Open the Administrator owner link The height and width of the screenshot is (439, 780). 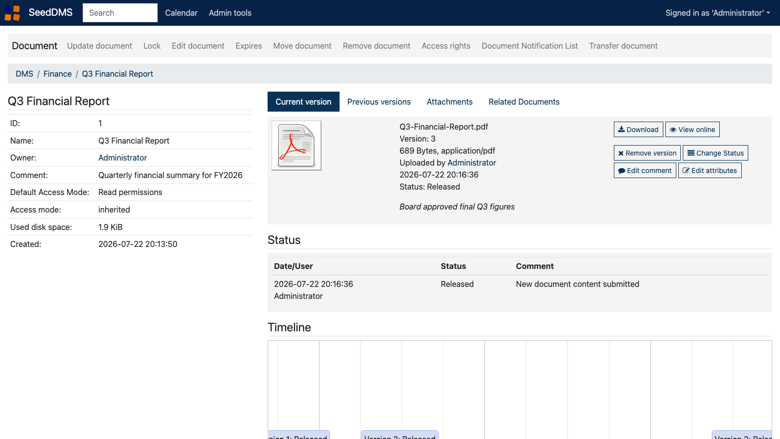tap(122, 158)
